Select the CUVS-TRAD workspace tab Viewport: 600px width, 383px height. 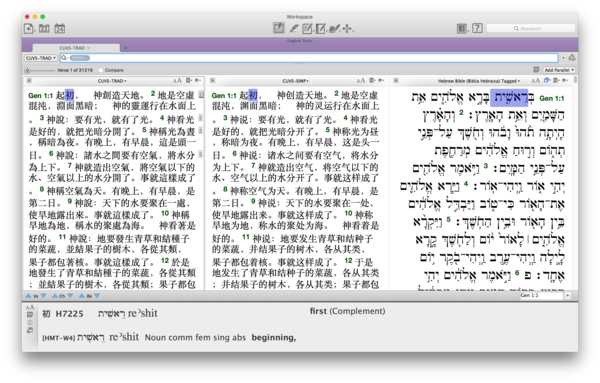[x=76, y=48]
